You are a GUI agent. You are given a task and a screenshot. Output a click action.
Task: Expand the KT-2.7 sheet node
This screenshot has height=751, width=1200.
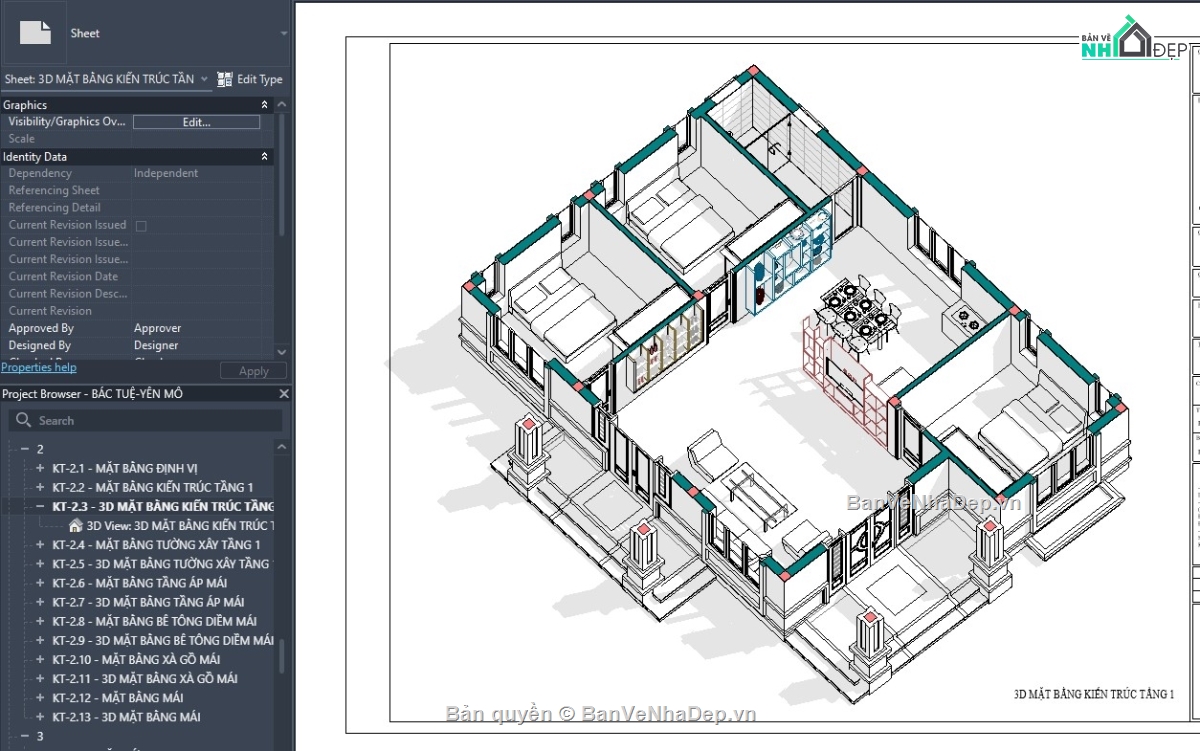click(x=40, y=602)
